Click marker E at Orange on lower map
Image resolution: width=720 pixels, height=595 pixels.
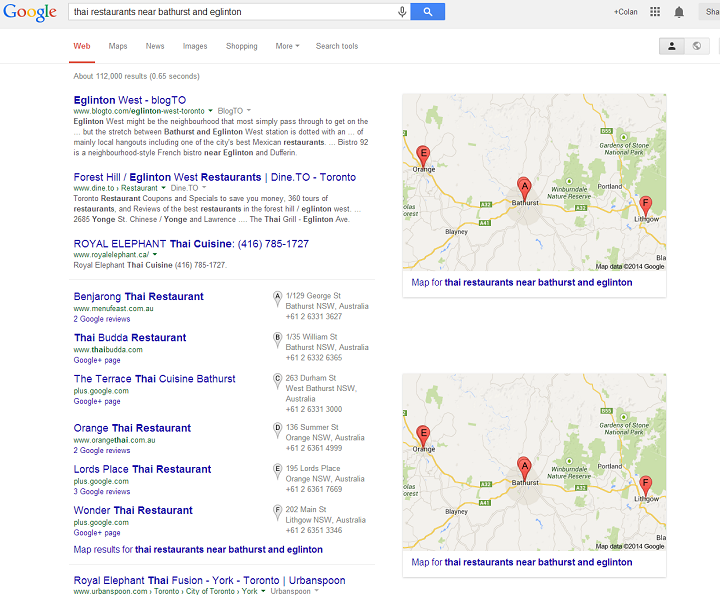point(423,436)
